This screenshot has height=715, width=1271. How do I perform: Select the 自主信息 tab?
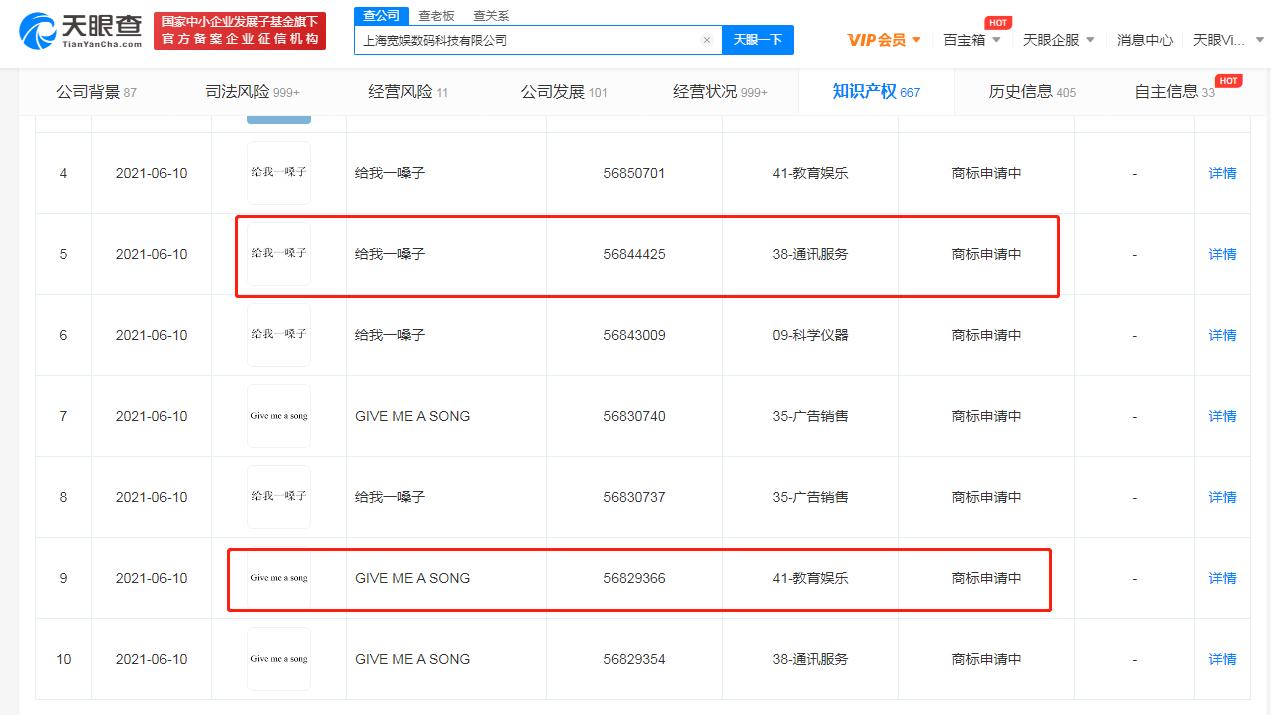point(1174,92)
